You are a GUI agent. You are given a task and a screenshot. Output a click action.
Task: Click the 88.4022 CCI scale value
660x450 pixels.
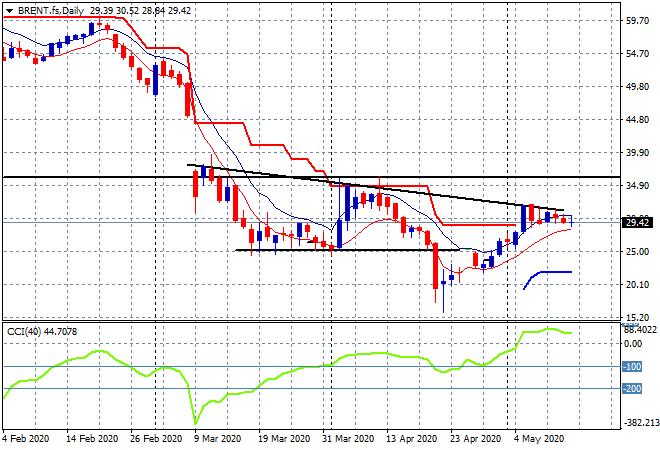click(640, 327)
